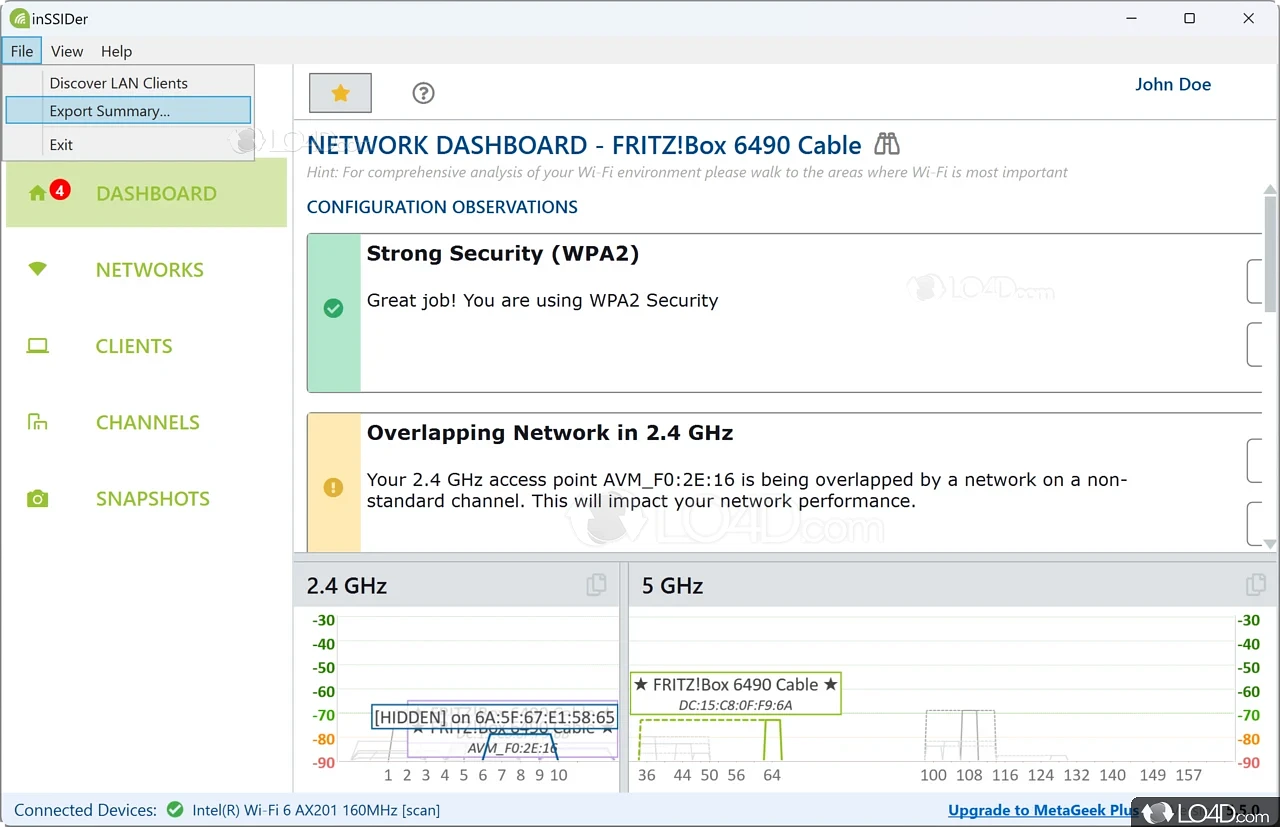Click the Channels chart icon
Image resolution: width=1280 pixels, height=827 pixels.
[x=38, y=422]
